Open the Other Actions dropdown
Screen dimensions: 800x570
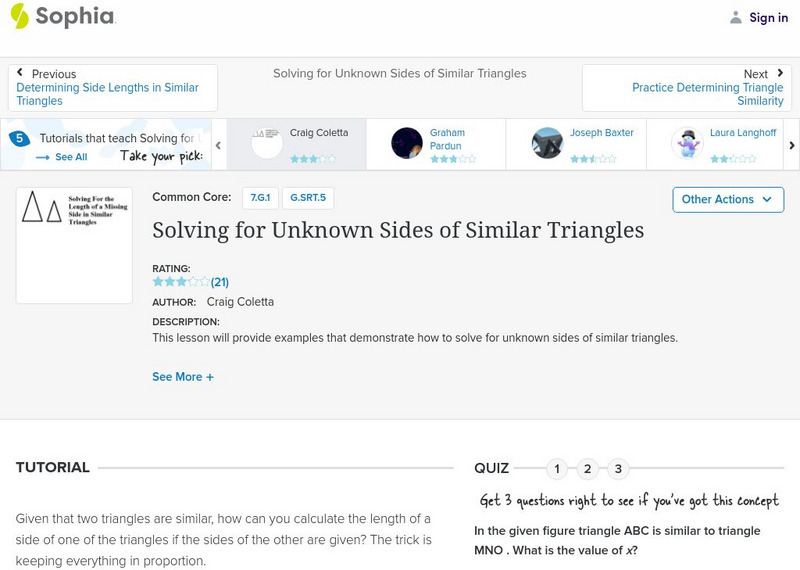727,199
